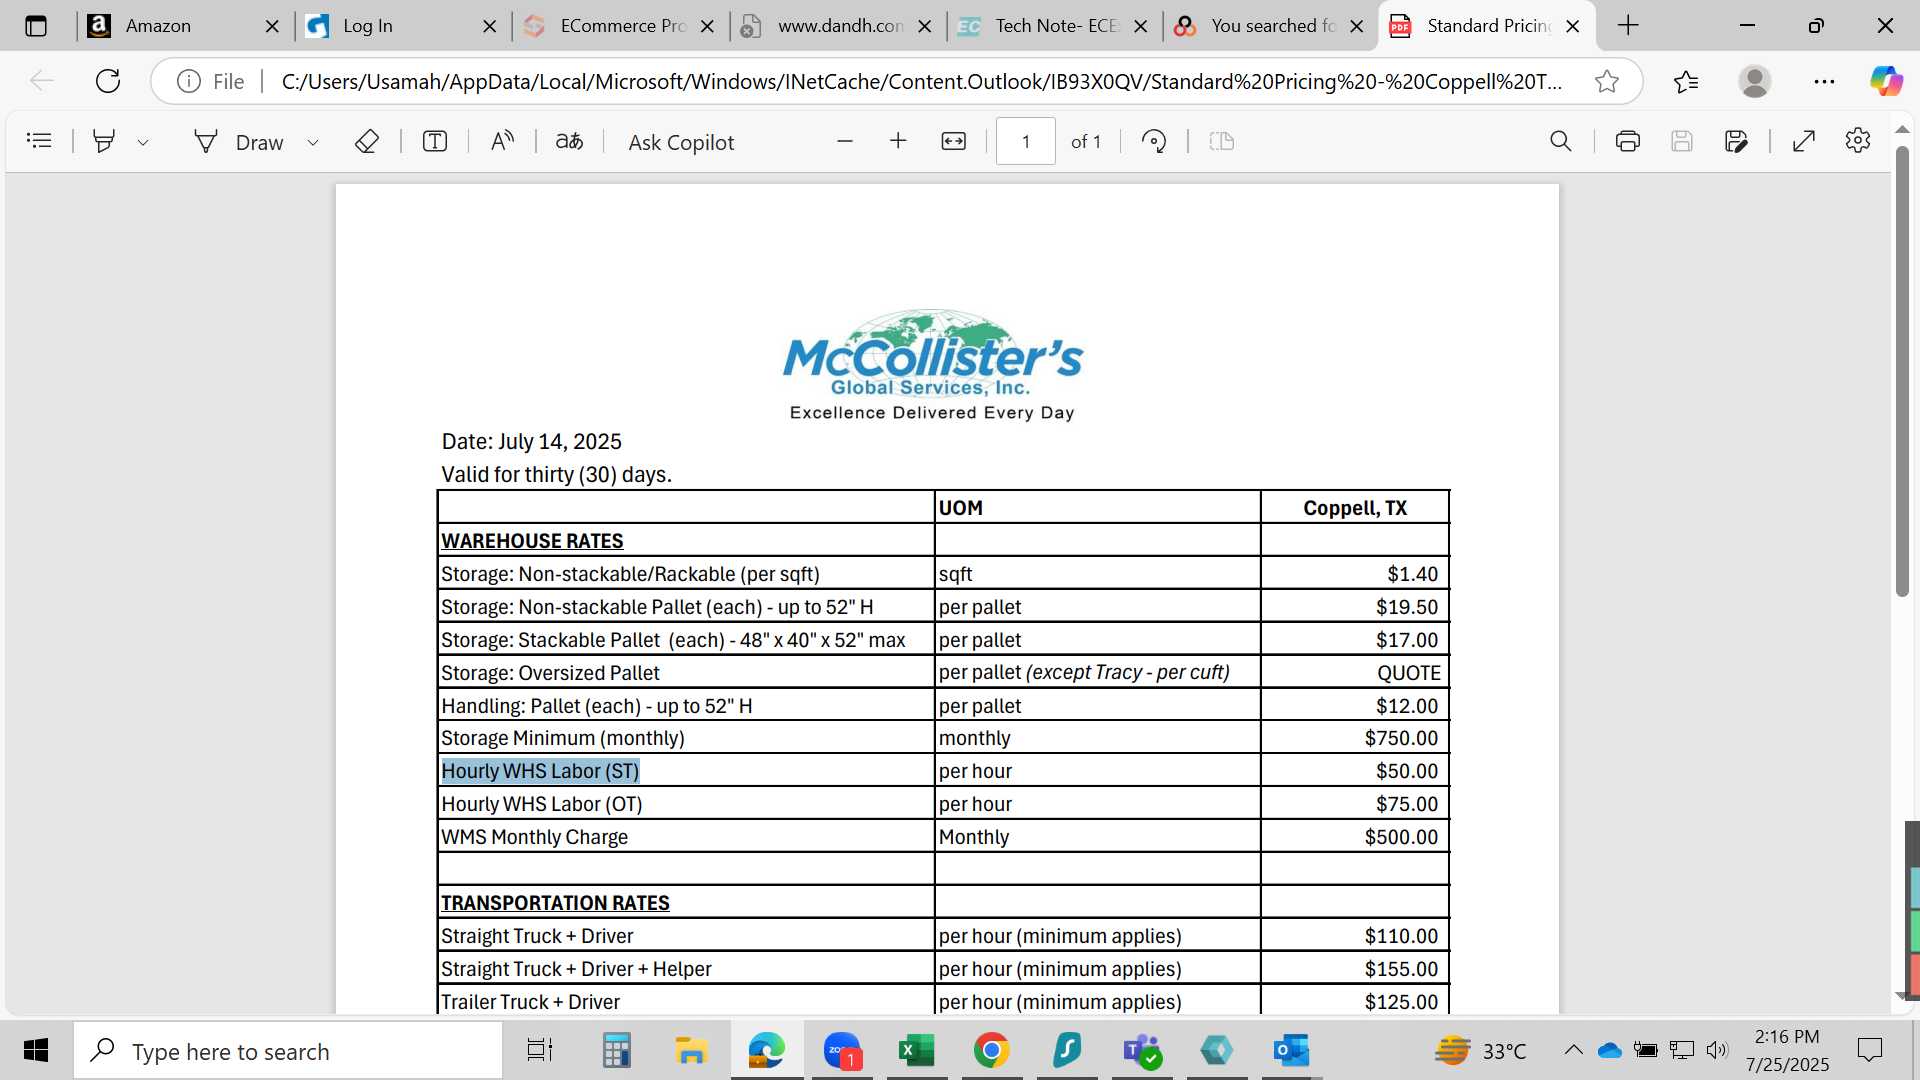Open Calculator from the taskbar
The width and height of the screenshot is (1920, 1080).
point(616,1050)
